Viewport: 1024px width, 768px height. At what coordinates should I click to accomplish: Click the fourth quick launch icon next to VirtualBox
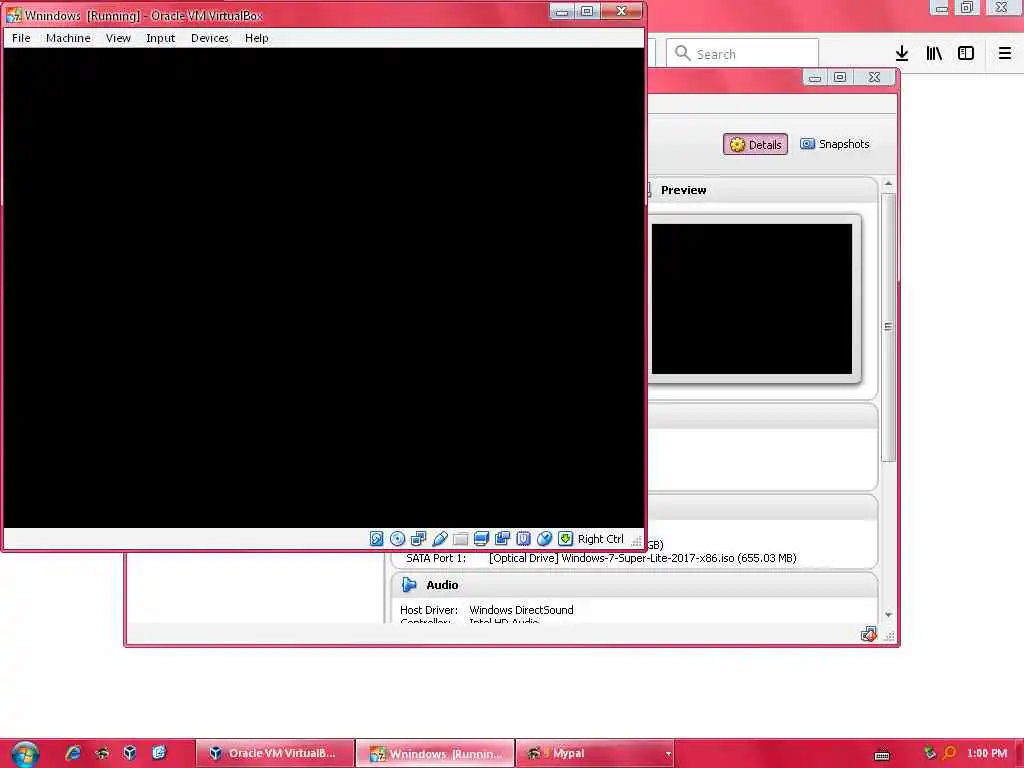[159, 753]
